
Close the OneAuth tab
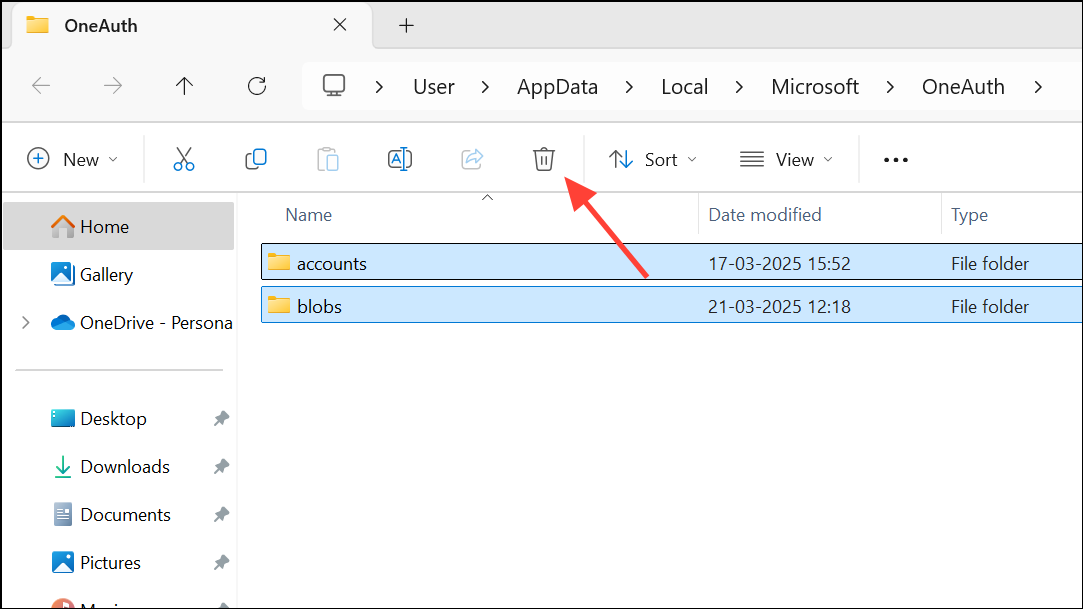(x=340, y=25)
